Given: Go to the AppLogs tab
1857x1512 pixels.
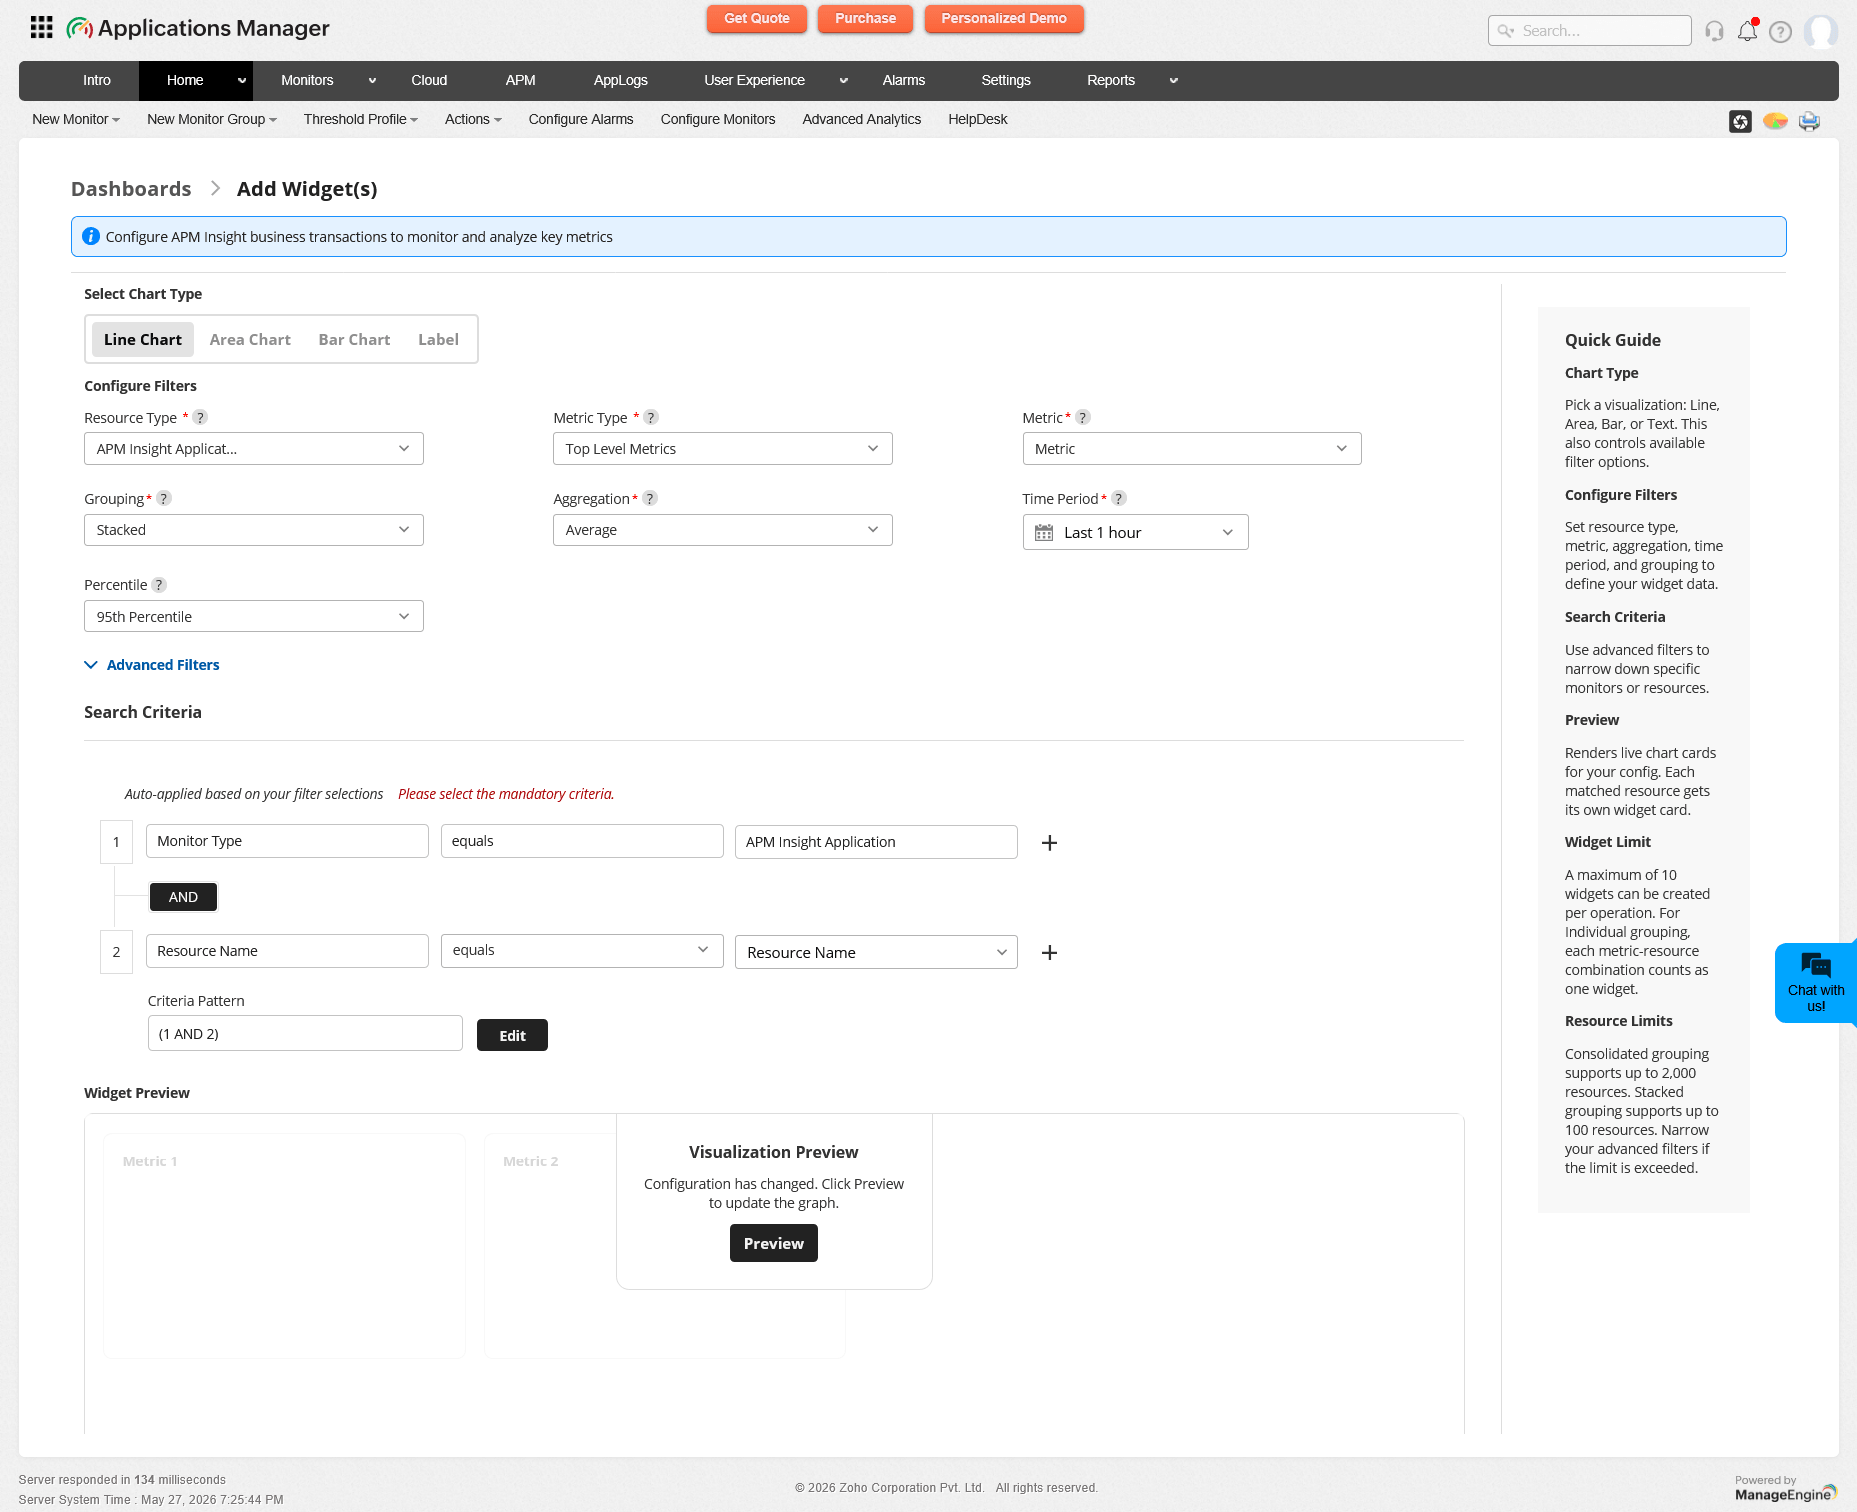Looking at the screenshot, I should tap(620, 81).
